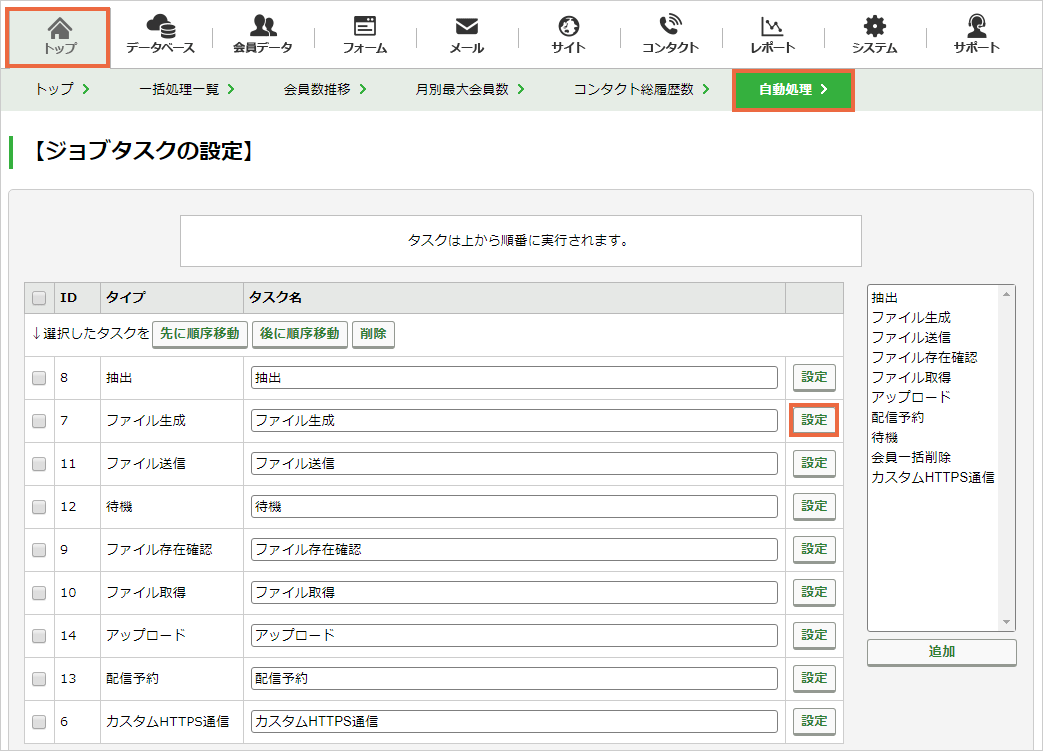Viewport: 1043px width, 751px height.
Task: Check the box for task ID 10
Action: [39, 593]
